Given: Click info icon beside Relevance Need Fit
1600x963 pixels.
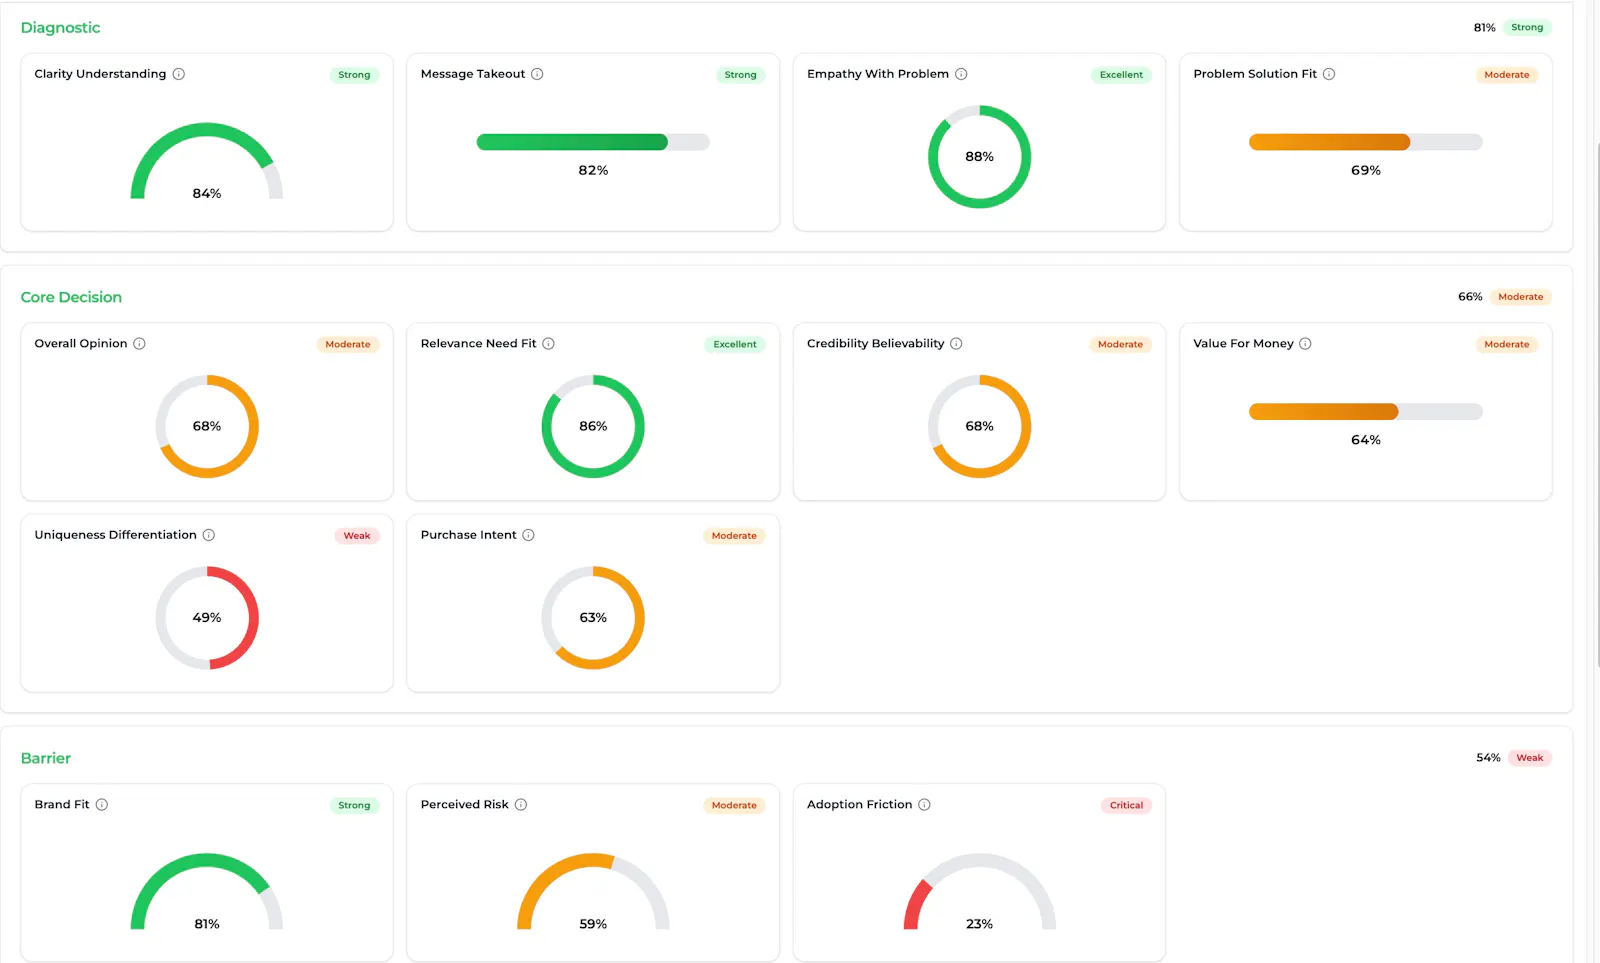Looking at the screenshot, I should coord(549,344).
